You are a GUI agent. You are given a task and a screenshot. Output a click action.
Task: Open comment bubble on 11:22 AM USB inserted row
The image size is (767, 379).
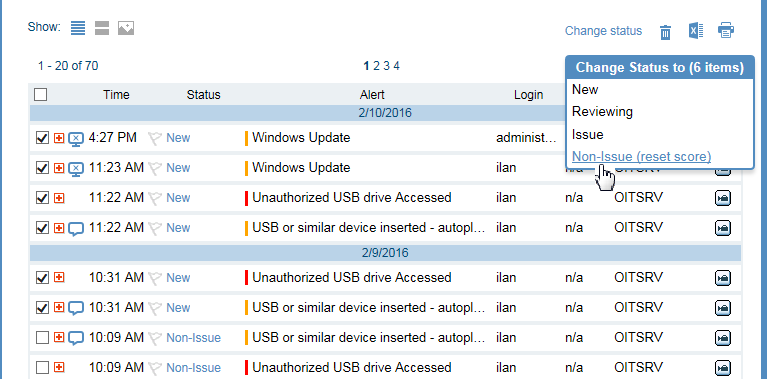pos(76,228)
